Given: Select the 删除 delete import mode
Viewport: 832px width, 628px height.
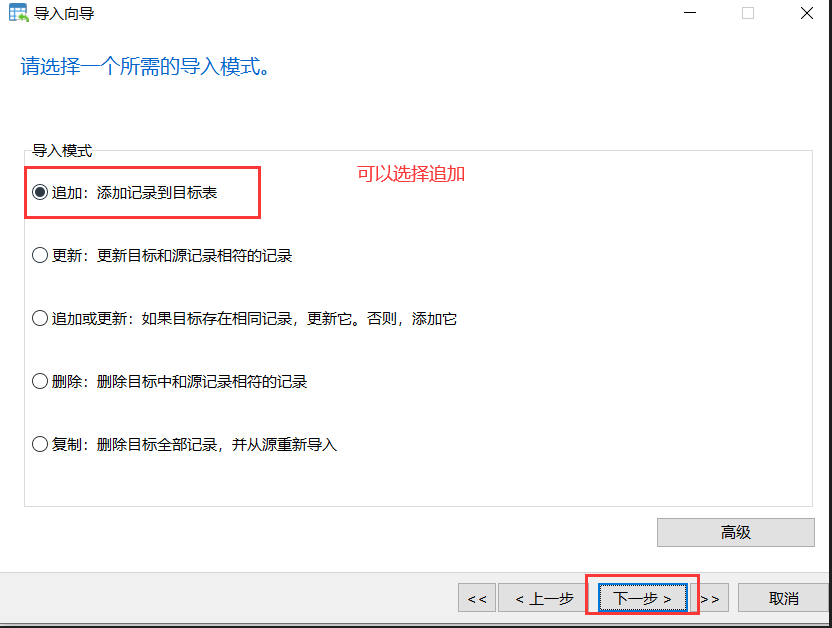Looking at the screenshot, I should pos(40,381).
